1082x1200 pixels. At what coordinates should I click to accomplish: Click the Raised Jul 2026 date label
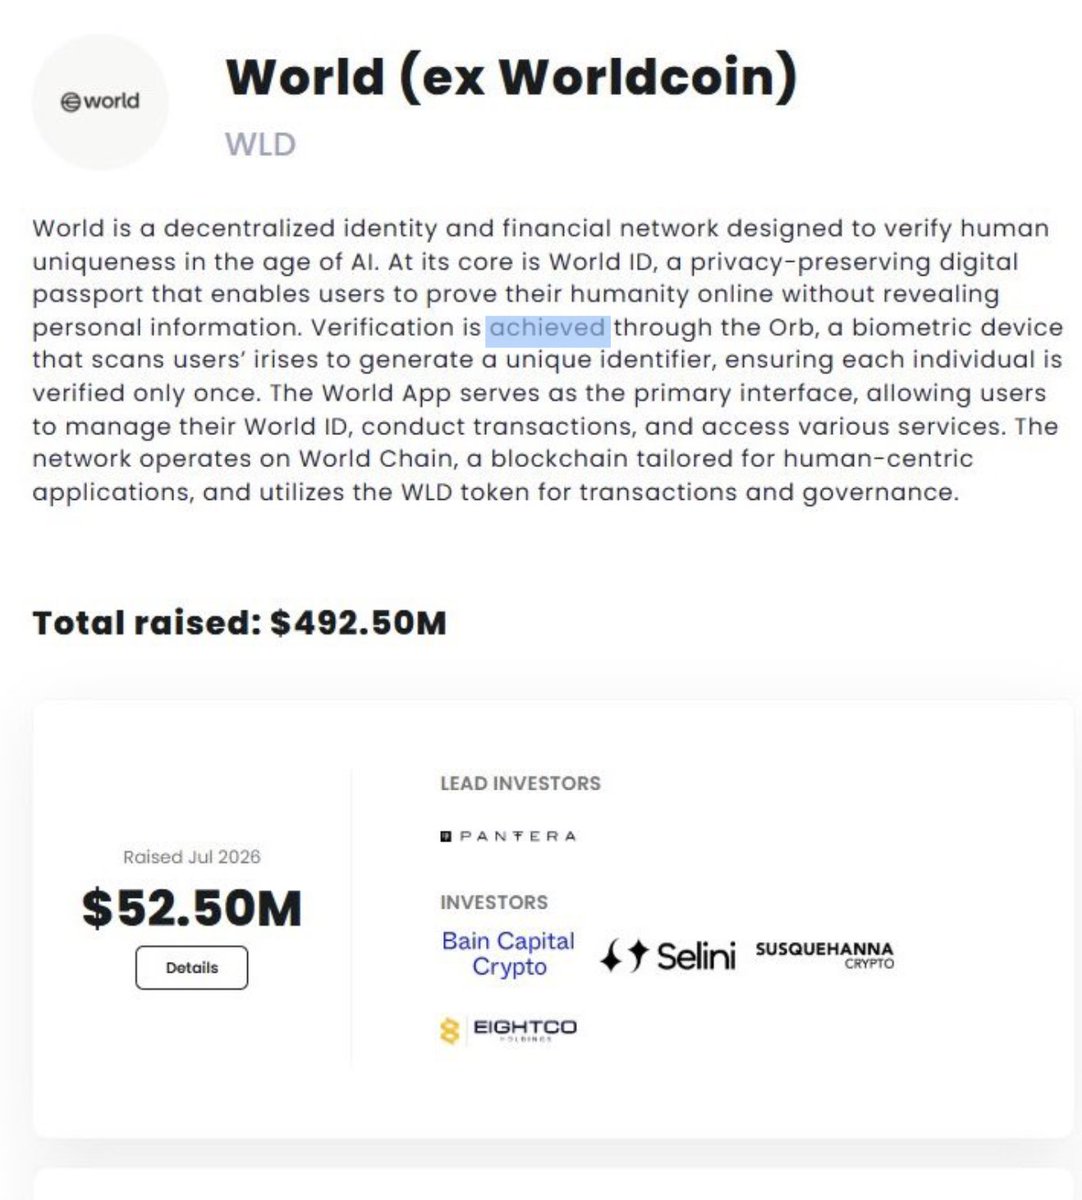(x=192, y=857)
